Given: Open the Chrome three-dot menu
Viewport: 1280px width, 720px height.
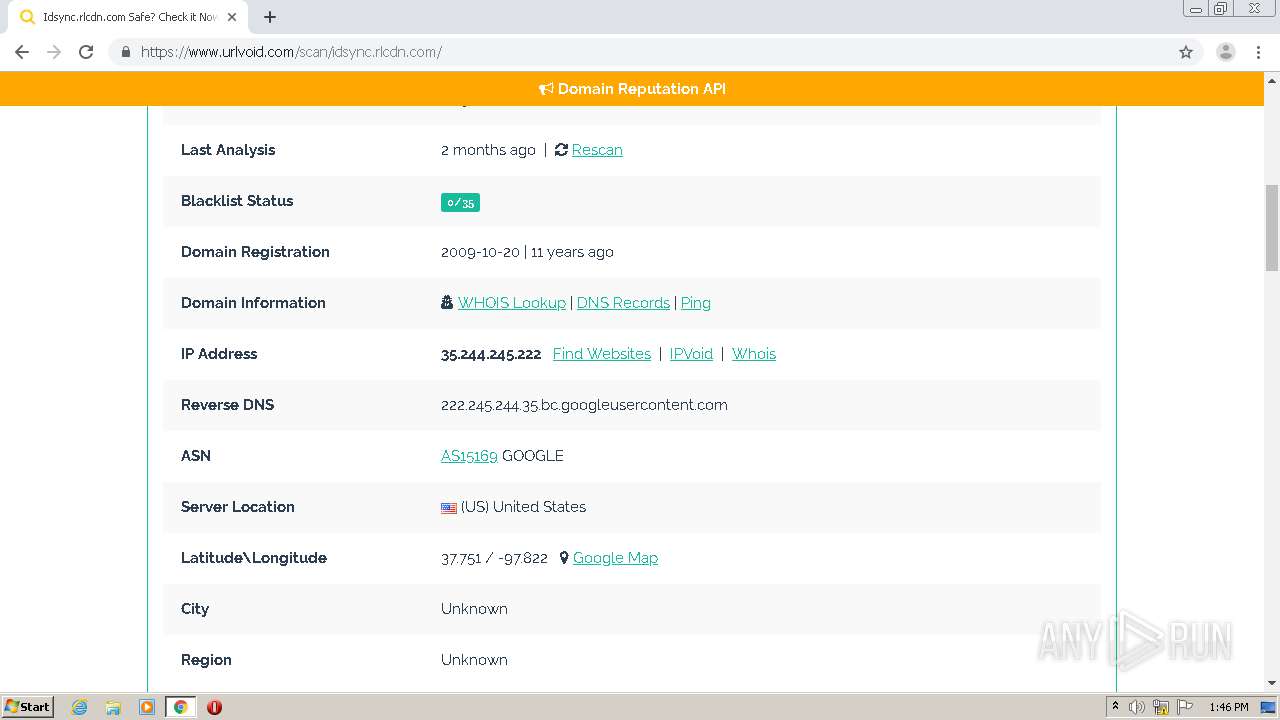Looking at the screenshot, I should [x=1258, y=52].
